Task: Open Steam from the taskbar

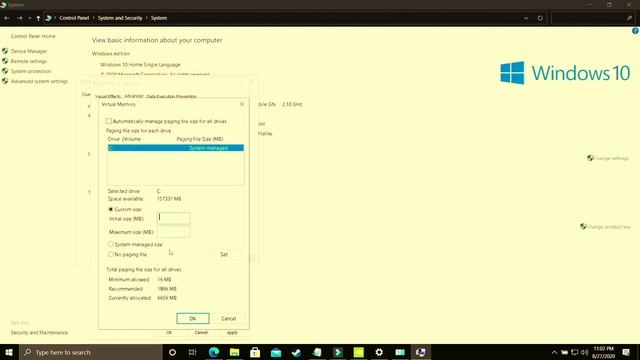Action: [296, 352]
